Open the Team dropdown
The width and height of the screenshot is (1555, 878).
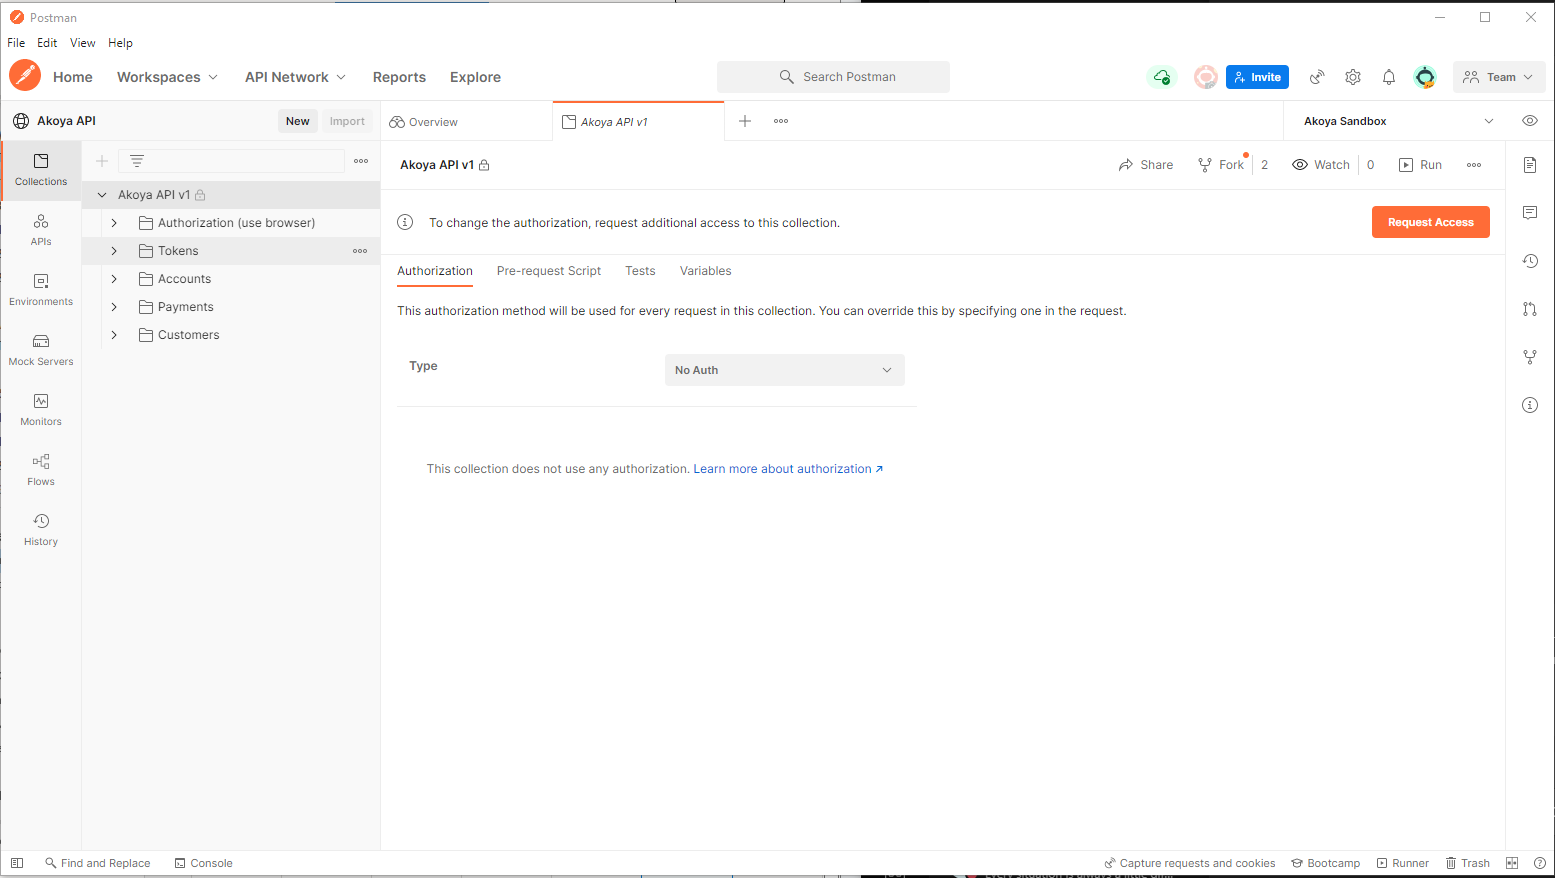[1499, 77]
